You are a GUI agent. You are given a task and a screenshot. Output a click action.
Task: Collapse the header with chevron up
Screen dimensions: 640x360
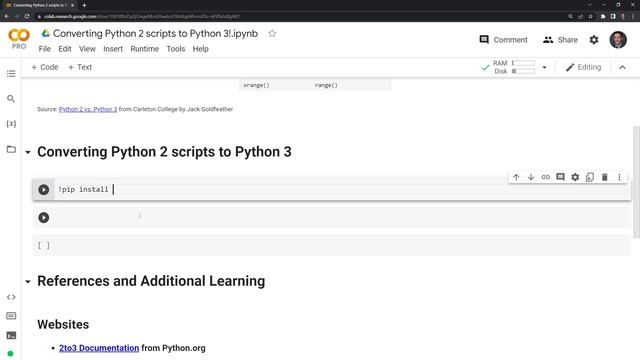pos(622,67)
